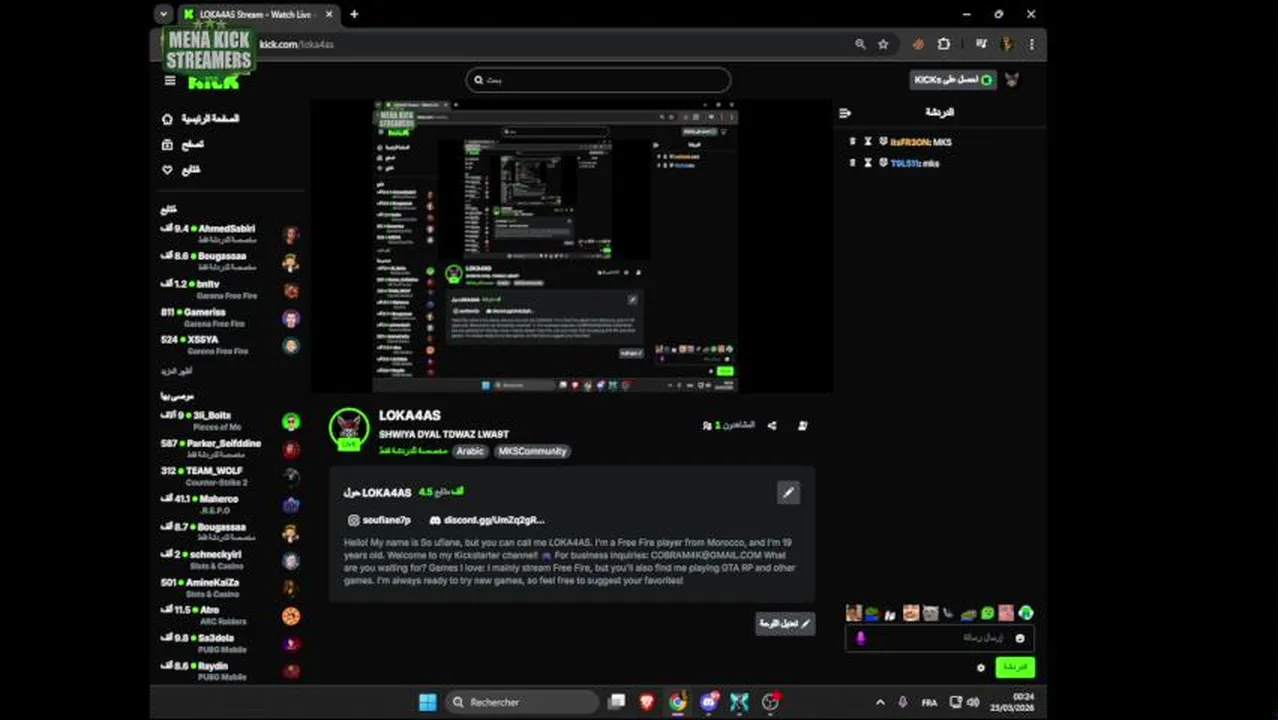Open bnltv channel in sidebar

click(230, 290)
